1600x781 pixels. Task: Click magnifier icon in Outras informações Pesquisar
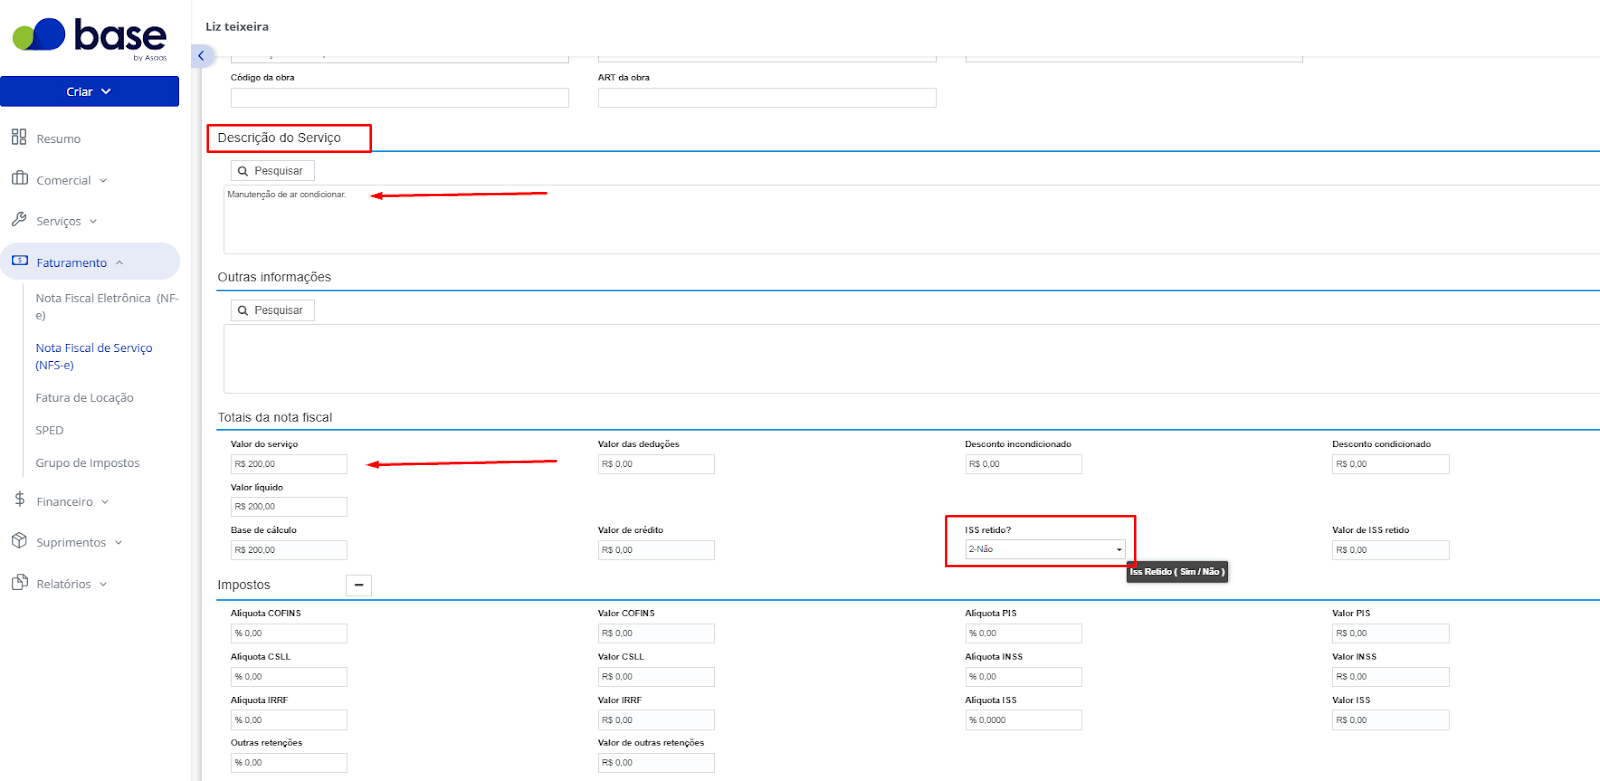pos(243,311)
